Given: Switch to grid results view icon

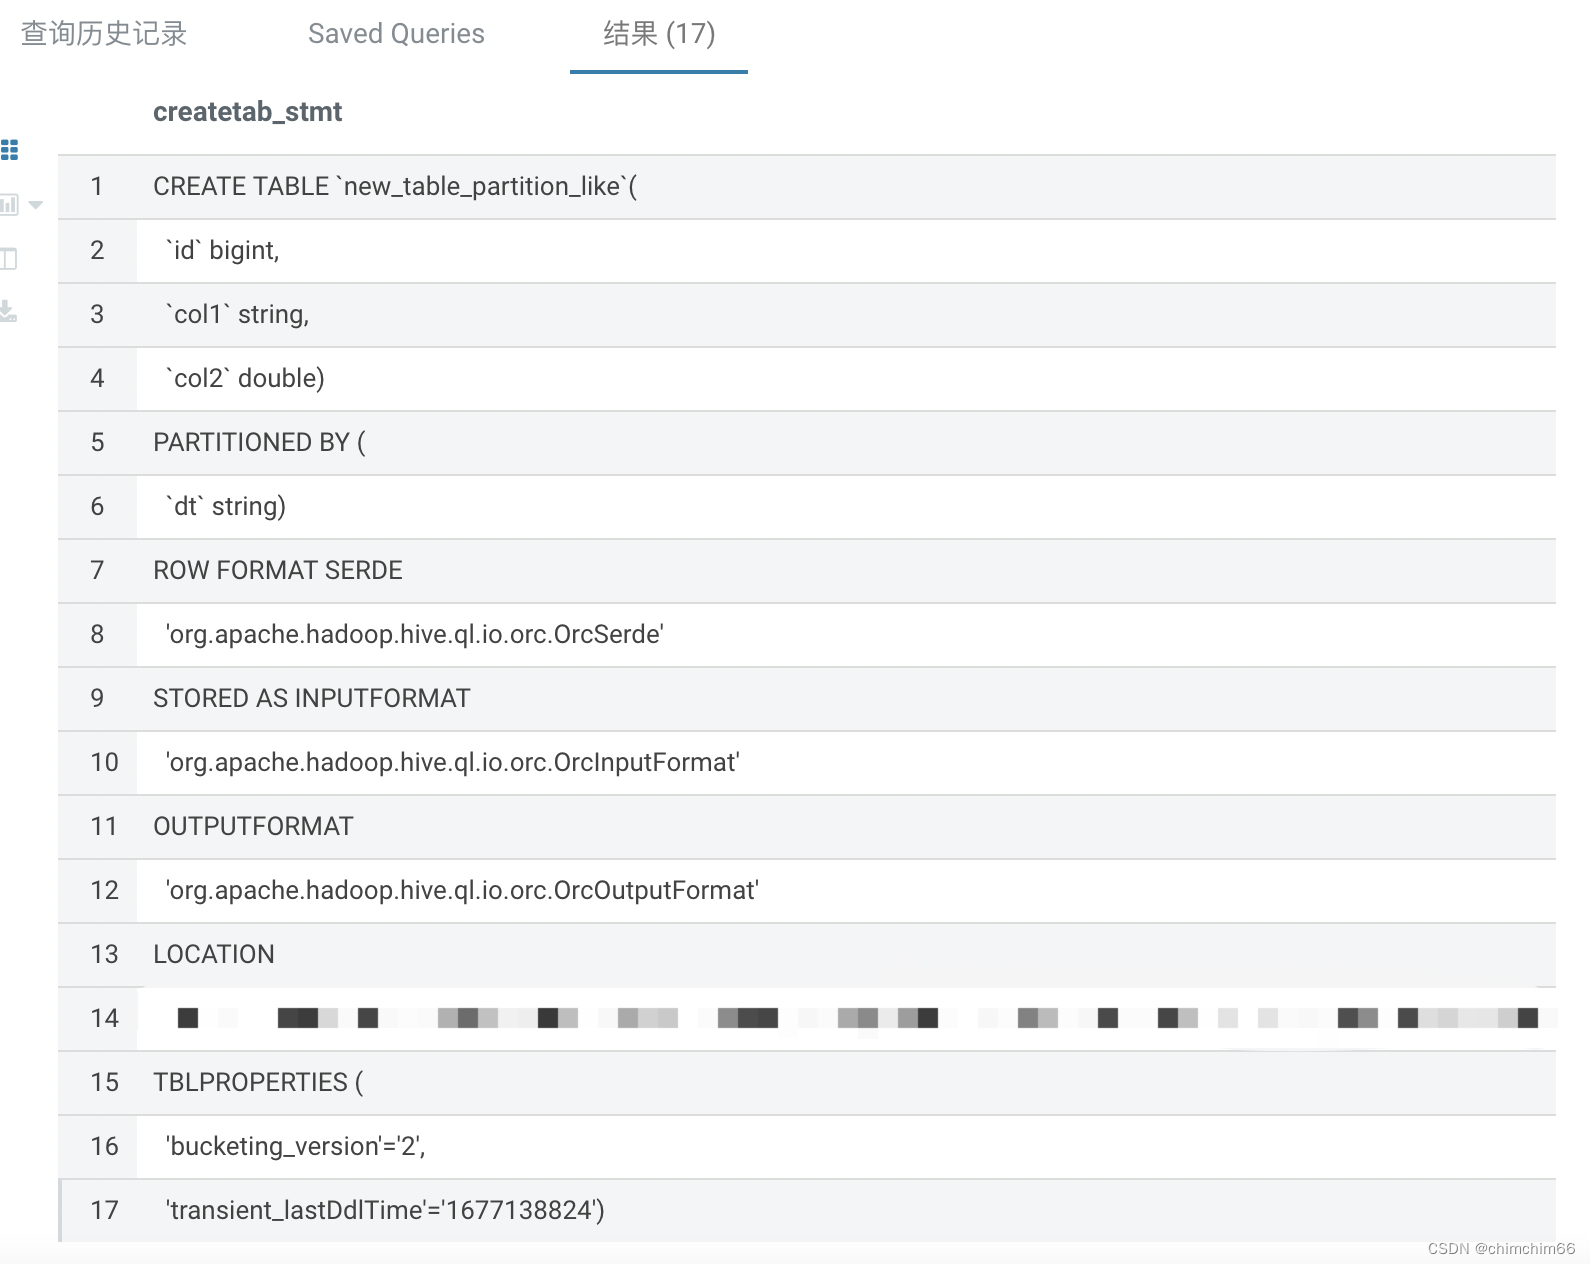Looking at the screenshot, I should (9, 150).
